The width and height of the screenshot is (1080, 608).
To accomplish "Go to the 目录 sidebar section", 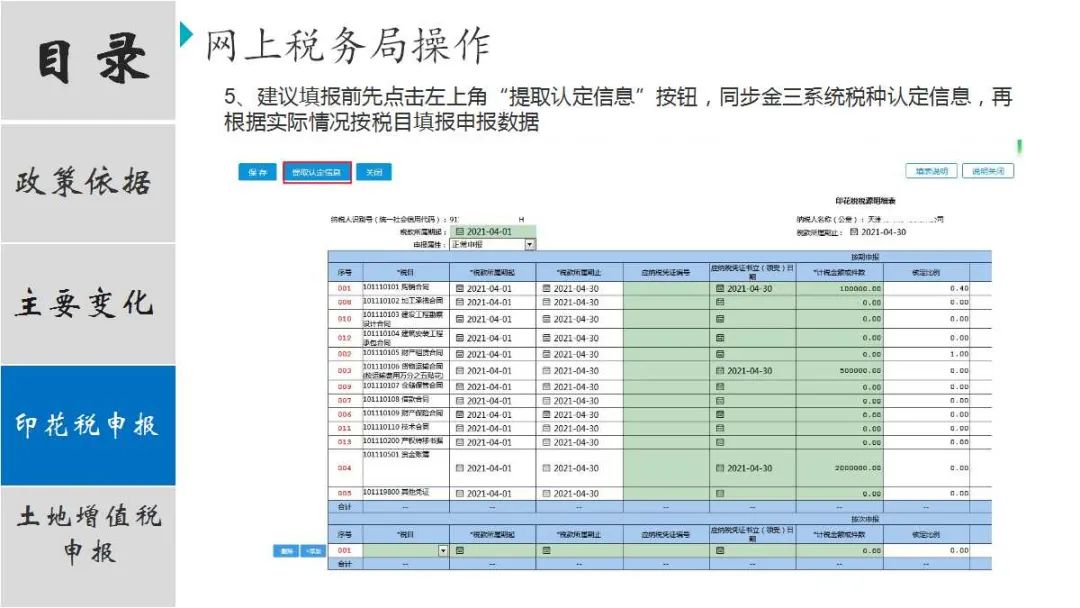I will (88, 61).
